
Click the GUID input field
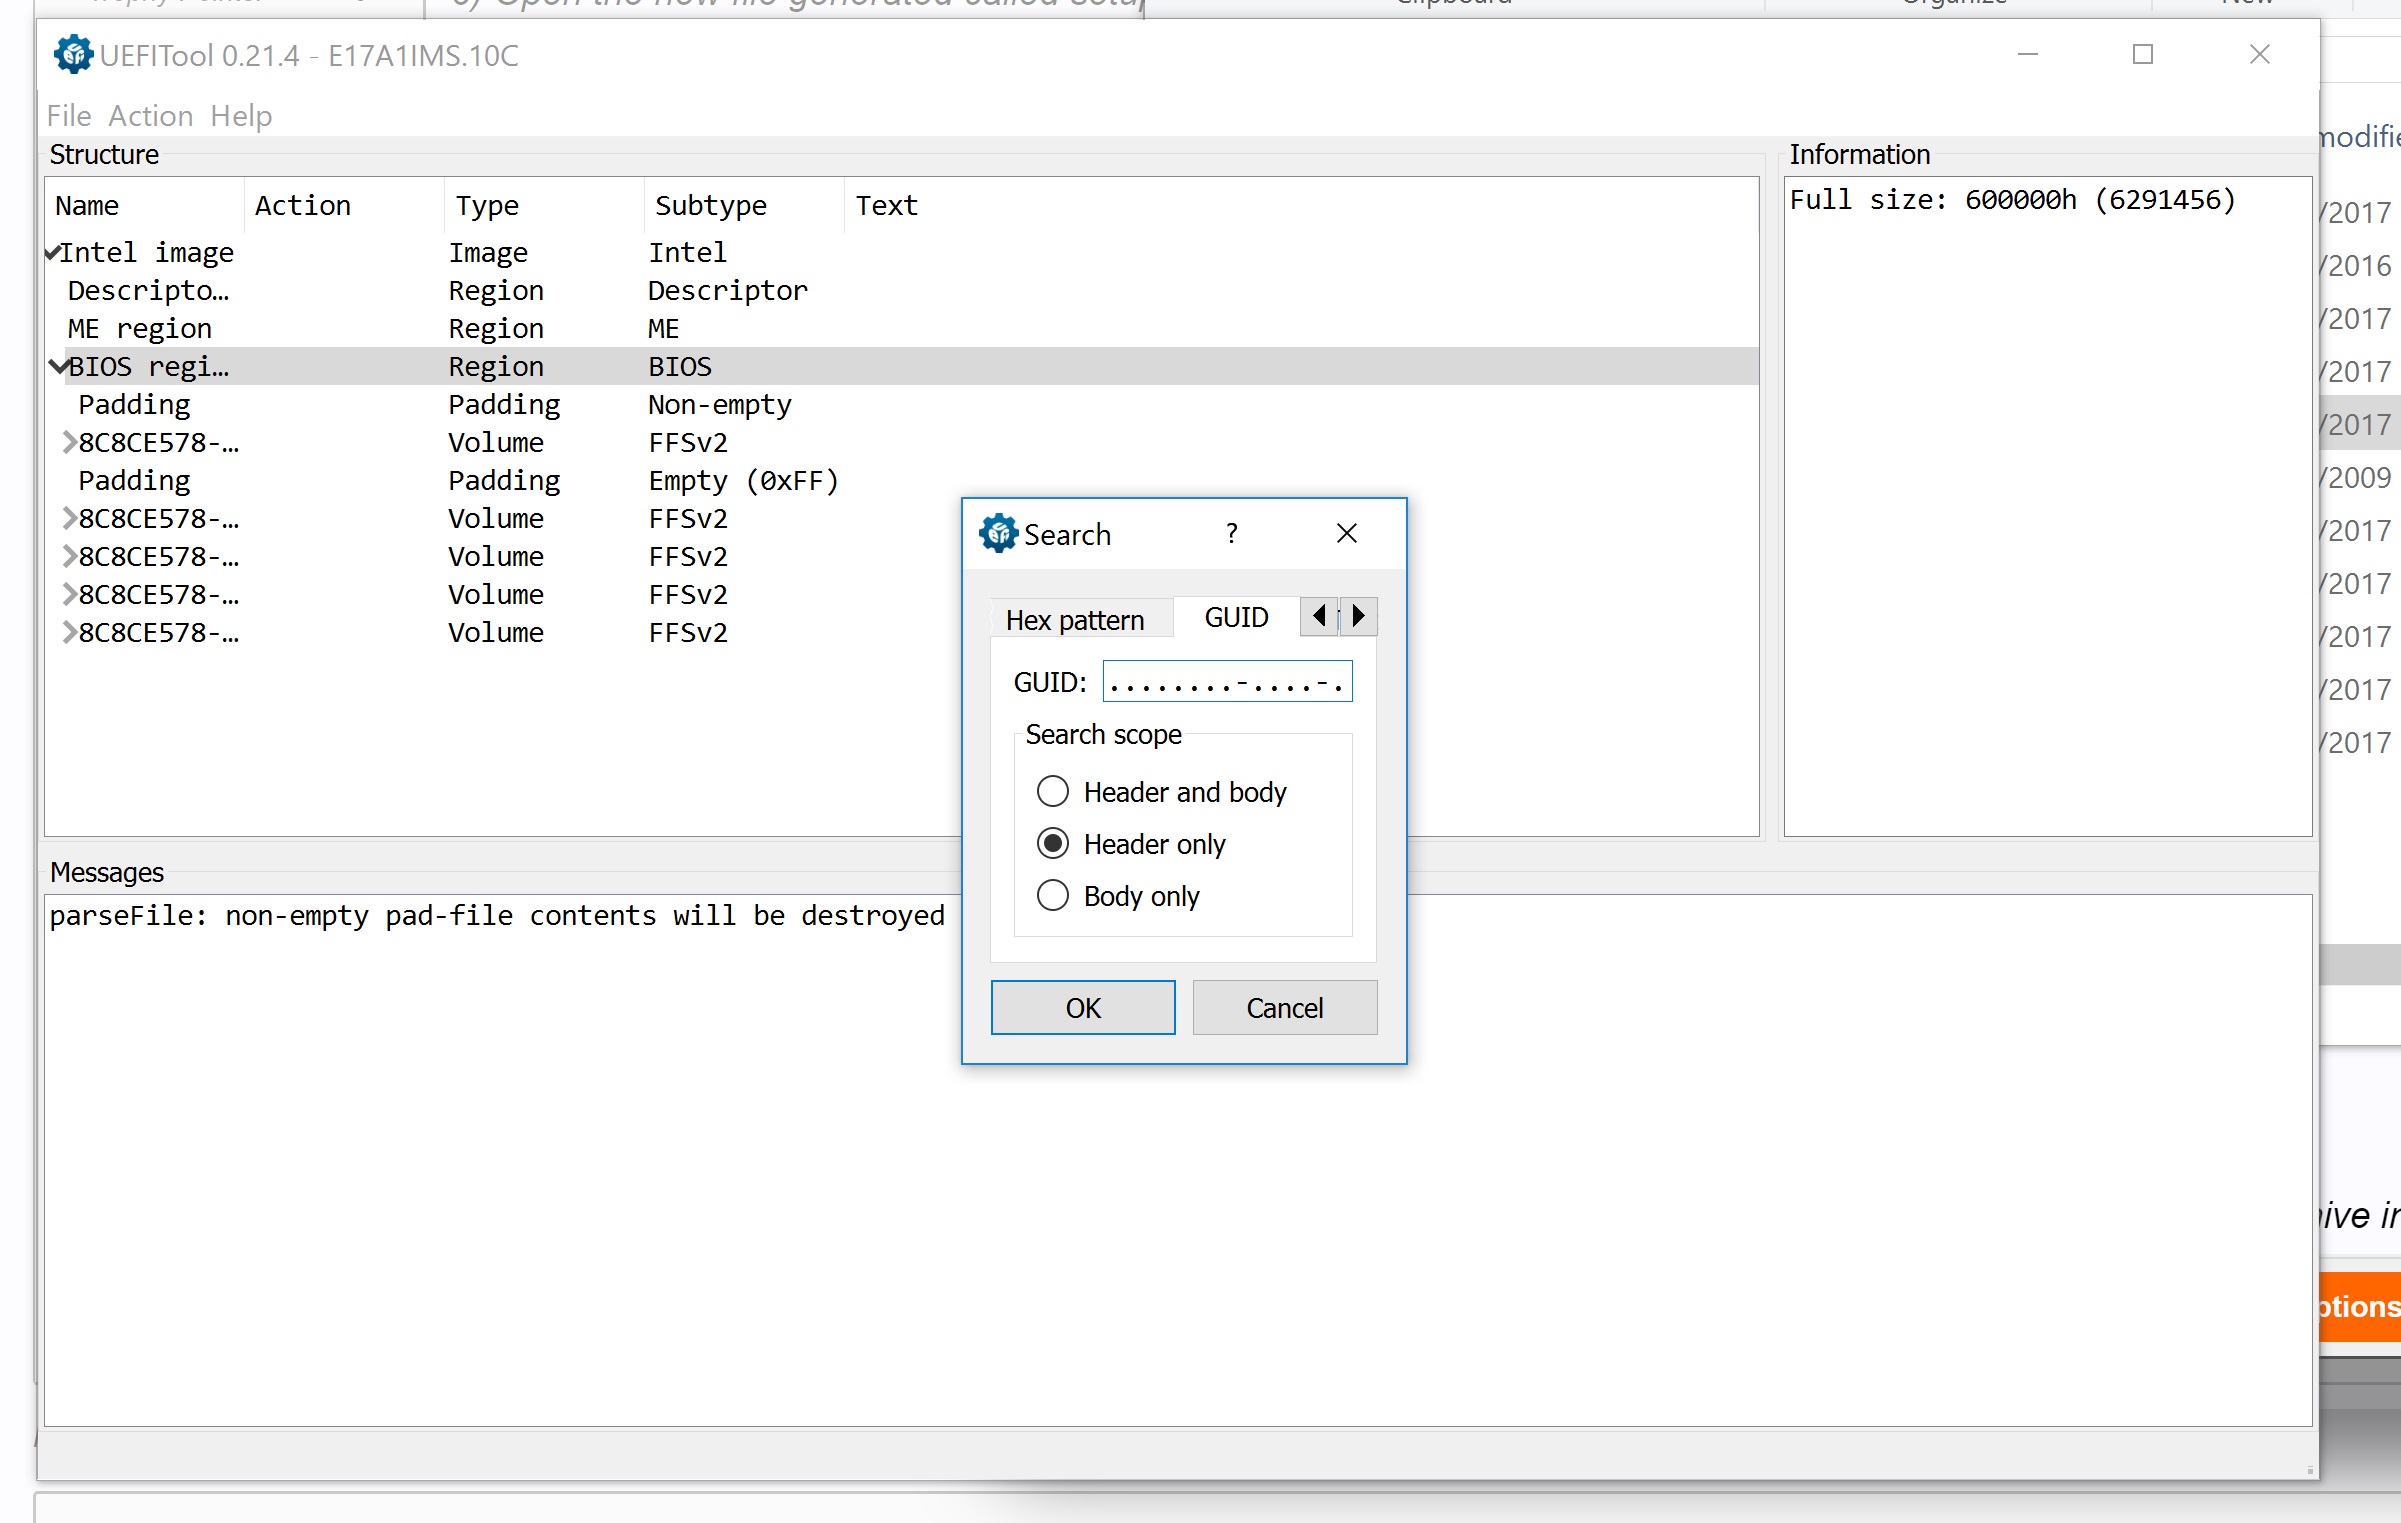click(x=1226, y=682)
